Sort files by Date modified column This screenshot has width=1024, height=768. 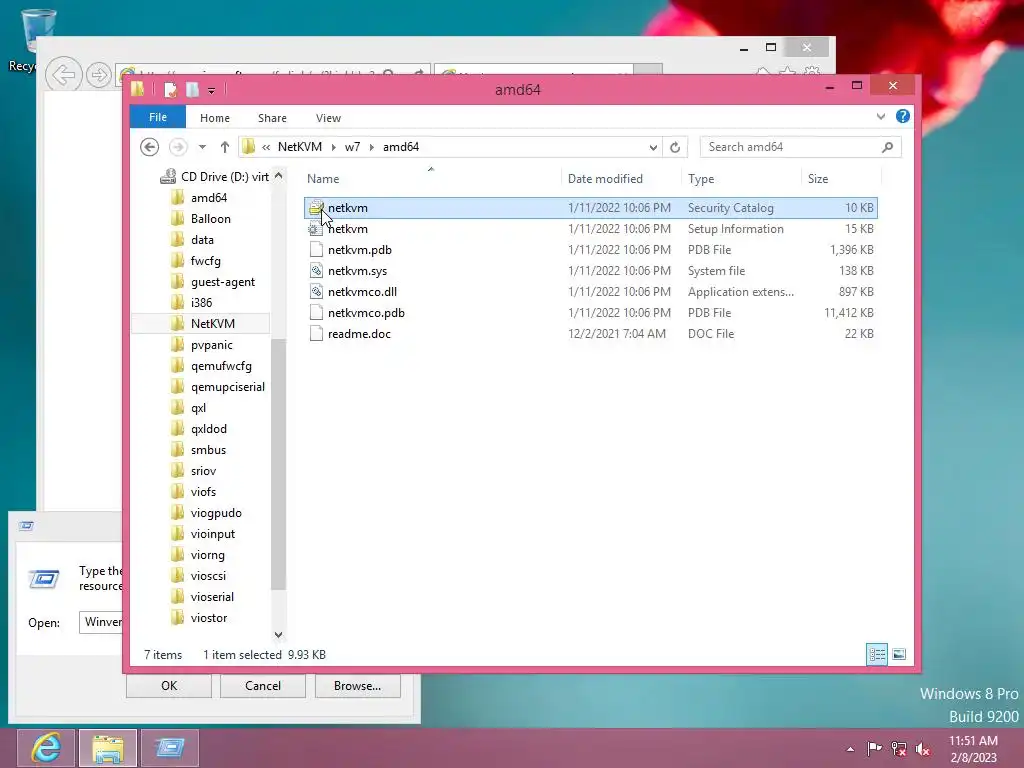[605, 179]
